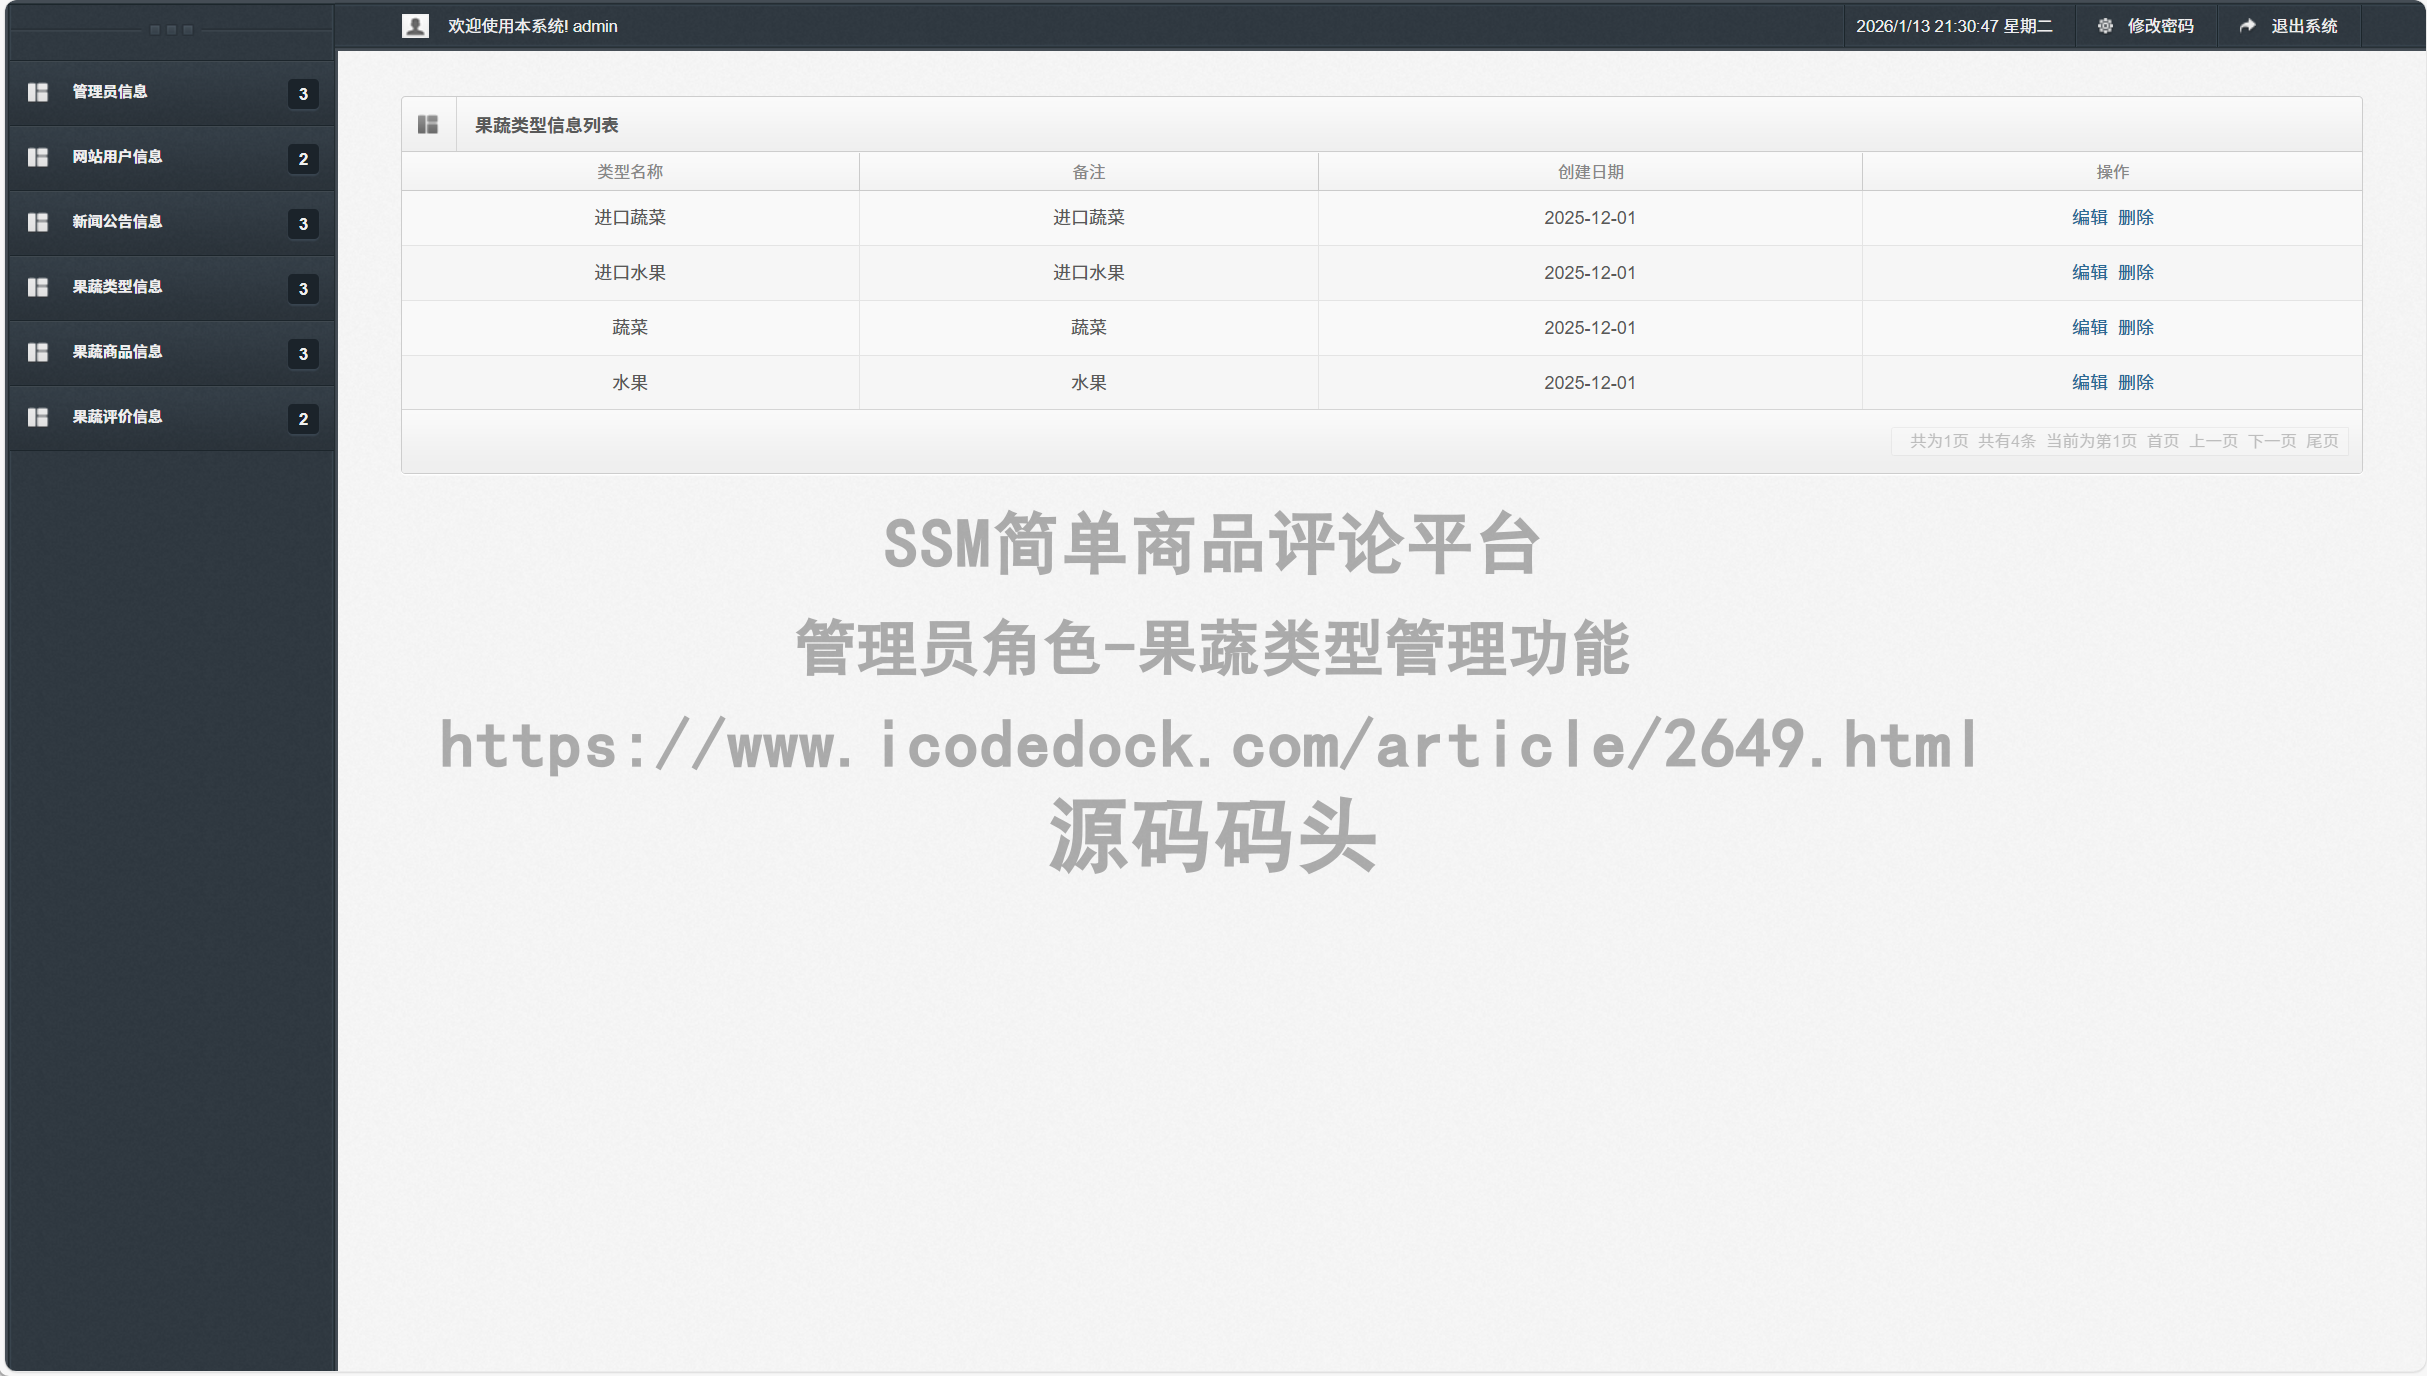Viewport: 2427px width, 1376px height.
Task: Open the 果蔬类型信息 menu item
Action: click(116, 287)
